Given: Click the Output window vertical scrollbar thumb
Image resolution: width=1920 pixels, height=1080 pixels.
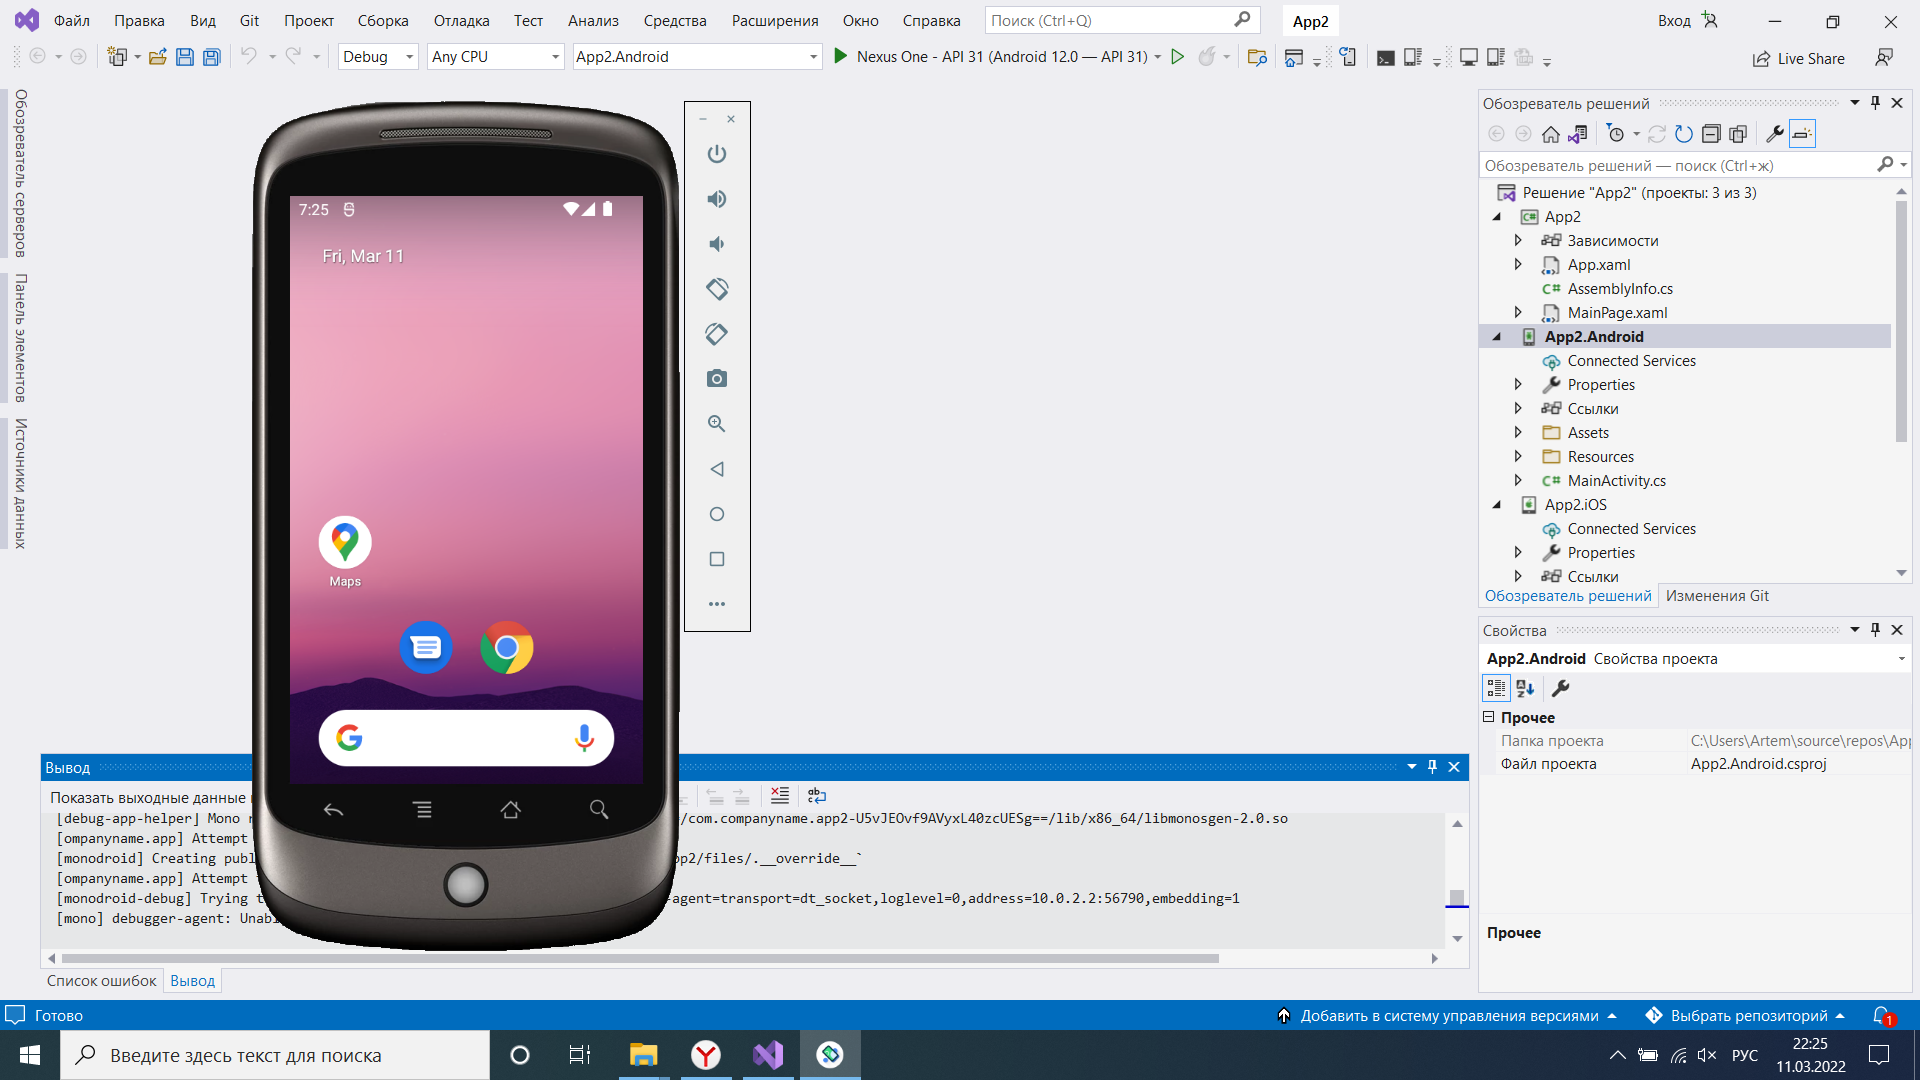Looking at the screenshot, I should point(1457,897).
